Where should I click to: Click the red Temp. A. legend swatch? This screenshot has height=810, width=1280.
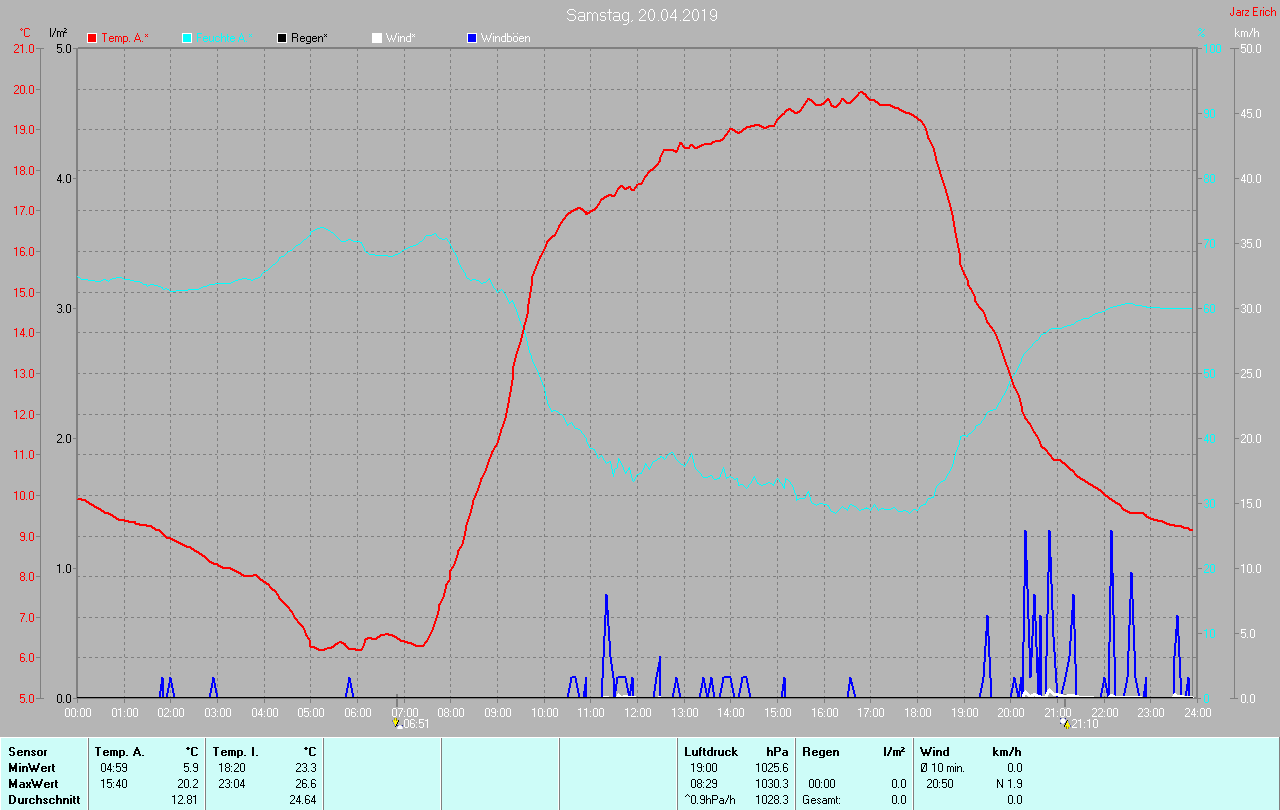pyautogui.click(x=92, y=38)
